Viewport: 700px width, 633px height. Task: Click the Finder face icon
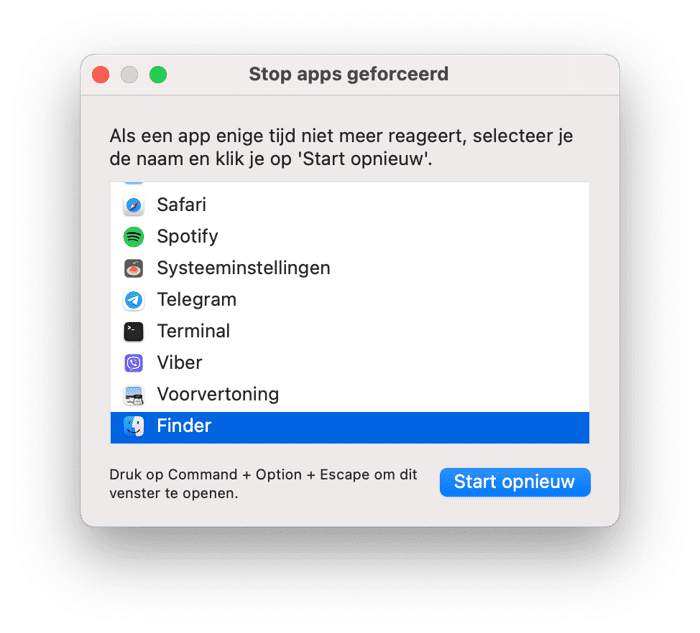click(133, 426)
